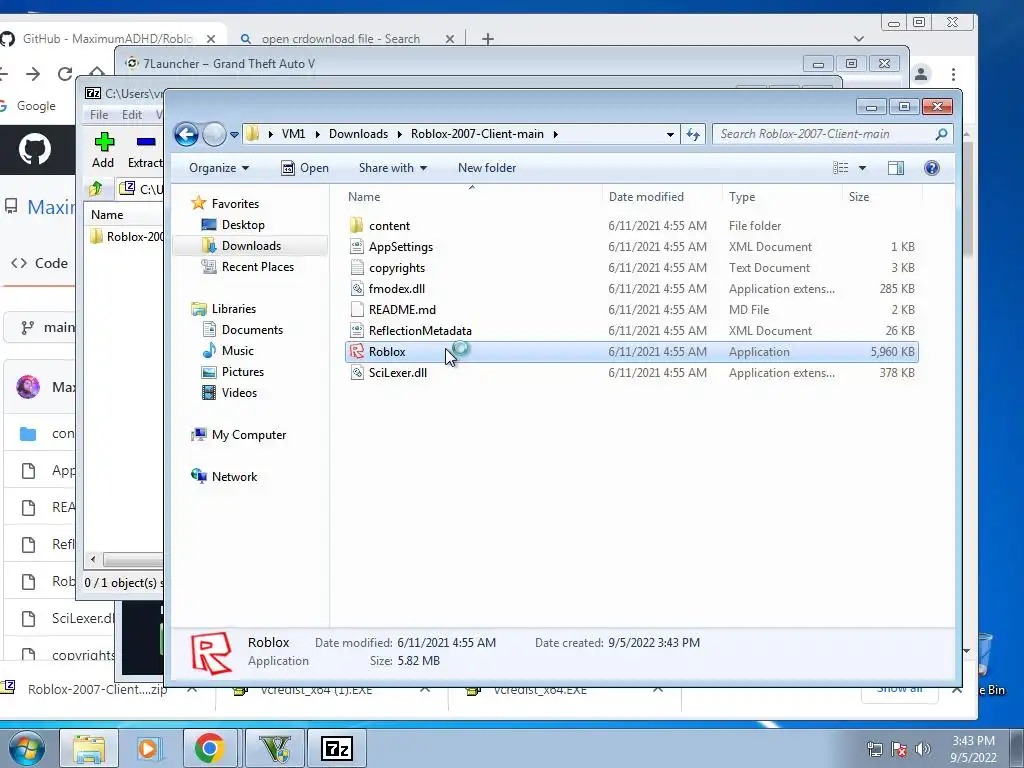This screenshot has width=1024, height=768.
Task: Switch to open crdownload file Search tab
Action: pyautogui.click(x=340, y=39)
